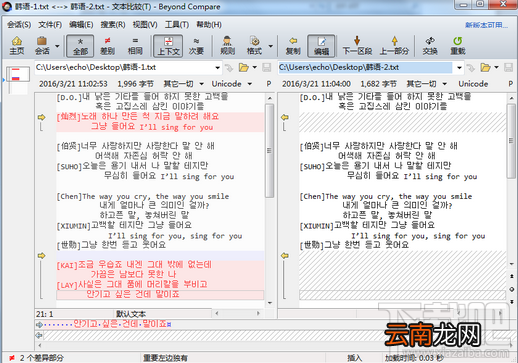Image resolution: width=518 pixels, height=363 pixels.
Task: Click left pane browse-back arrow icon
Action: [x=229, y=68]
